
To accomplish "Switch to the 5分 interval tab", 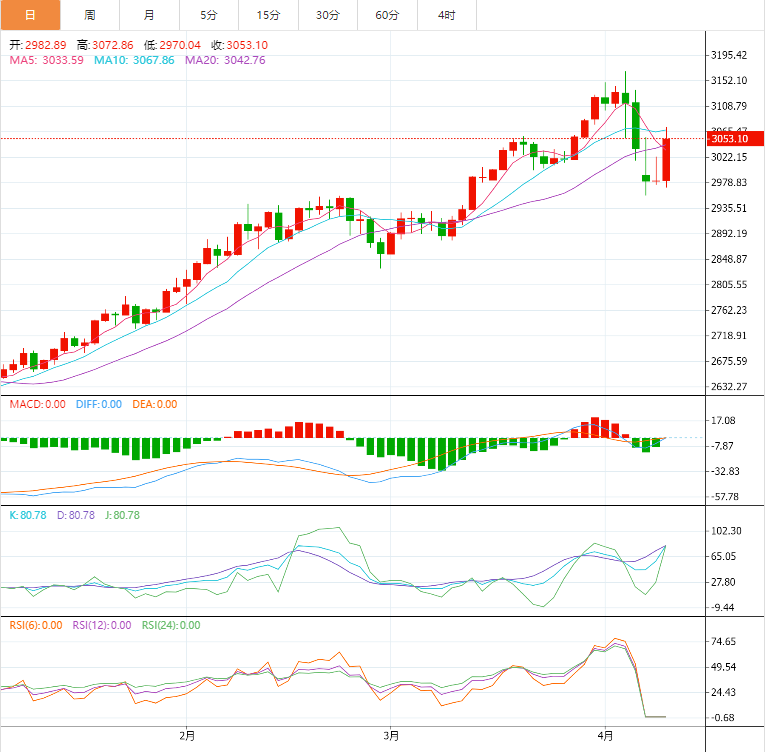I will [x=208, y=15].
